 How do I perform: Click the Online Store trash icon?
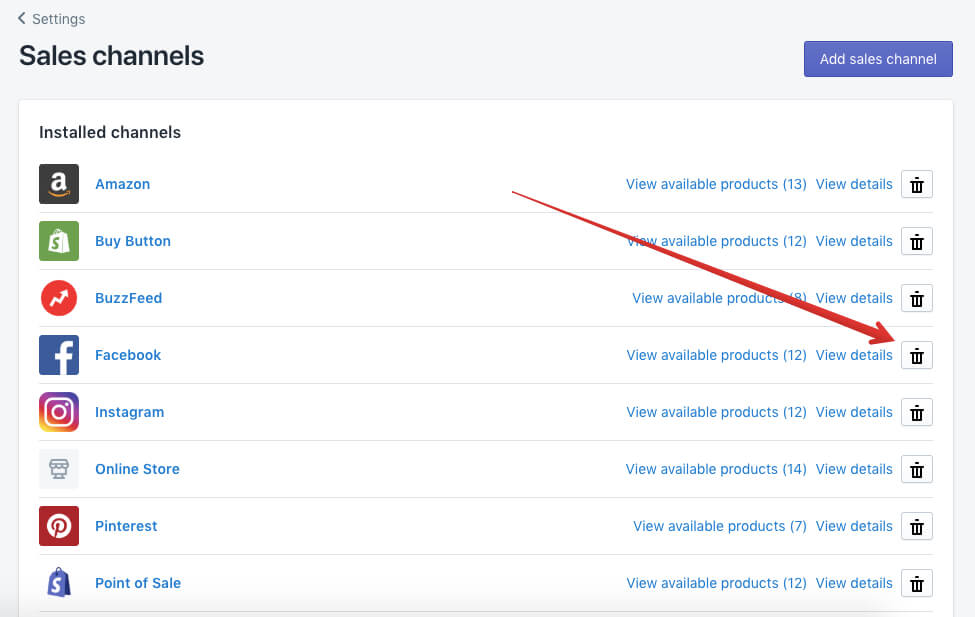click(x=917, y=470)
